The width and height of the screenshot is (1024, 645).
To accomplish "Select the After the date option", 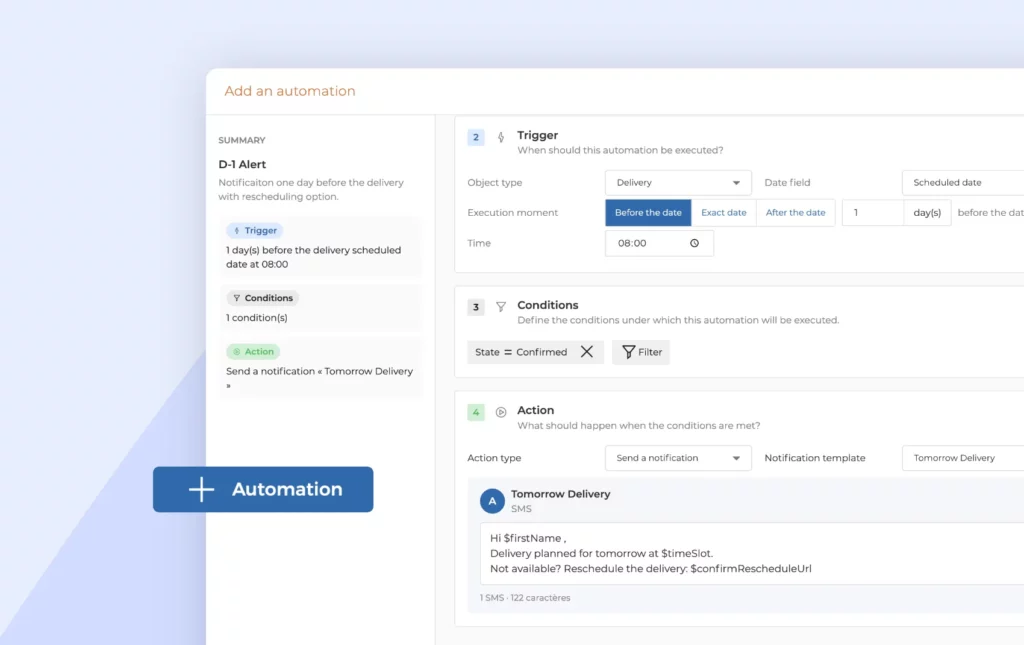I will pos(795,213).
